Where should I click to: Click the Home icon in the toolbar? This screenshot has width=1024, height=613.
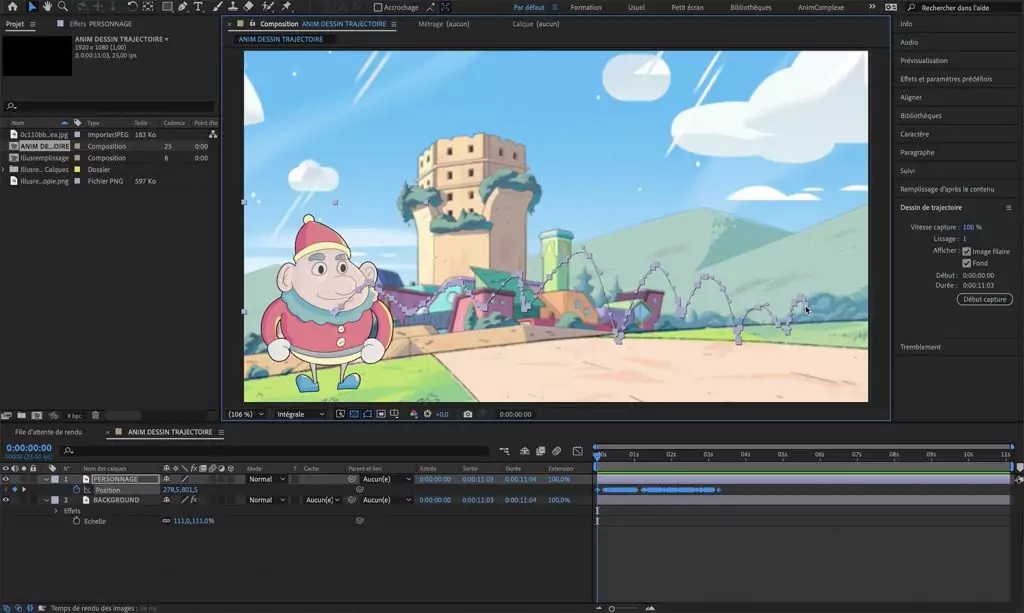coord(12,7)
